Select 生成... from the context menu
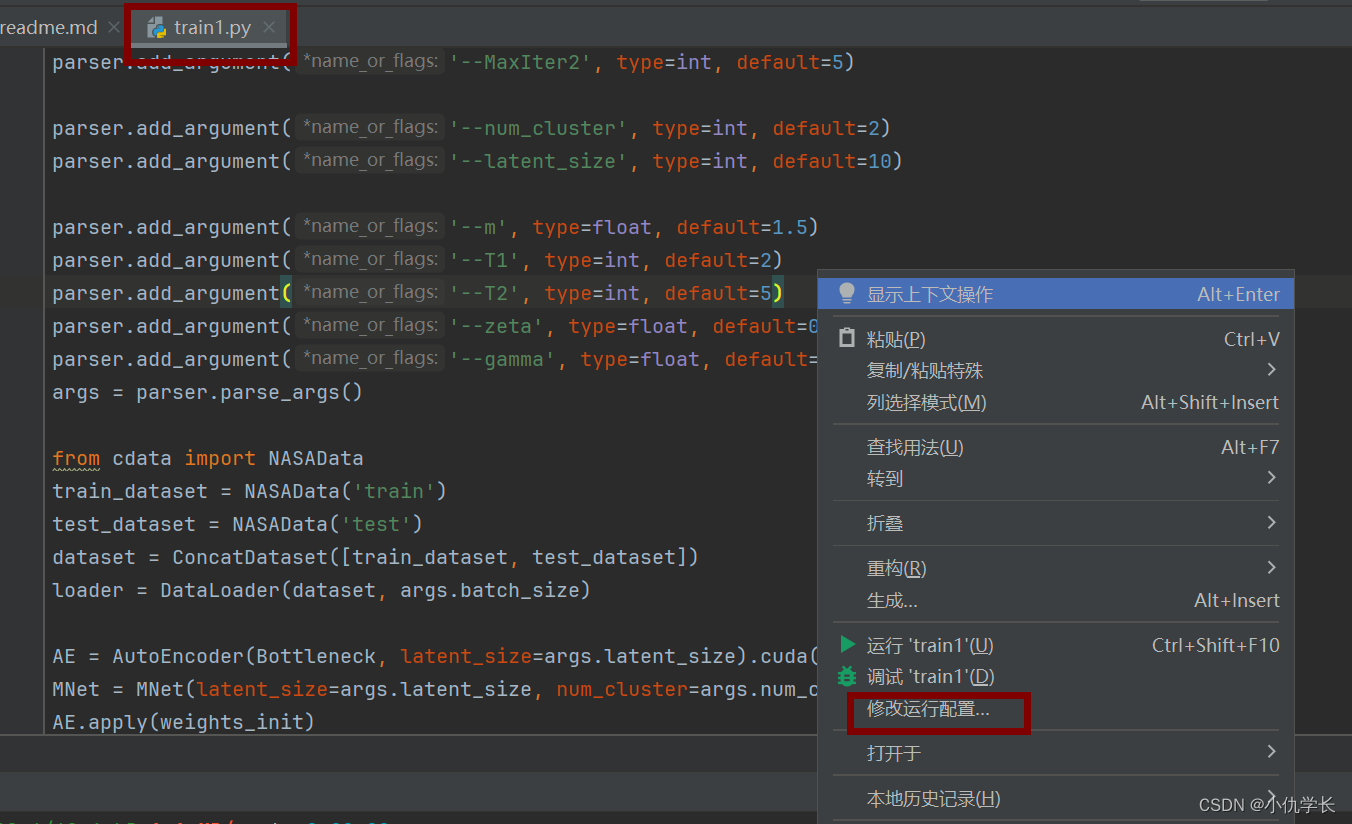 point(1055,600)
